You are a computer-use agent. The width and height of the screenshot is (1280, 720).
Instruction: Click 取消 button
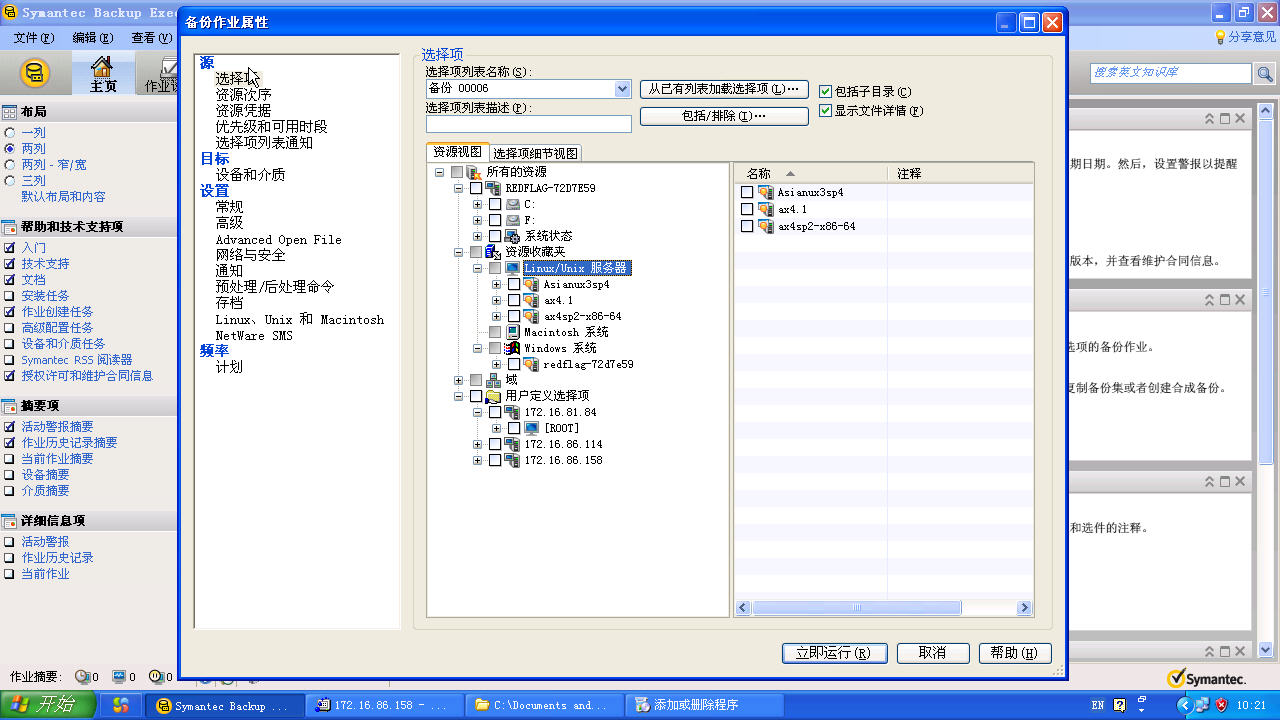932,653
